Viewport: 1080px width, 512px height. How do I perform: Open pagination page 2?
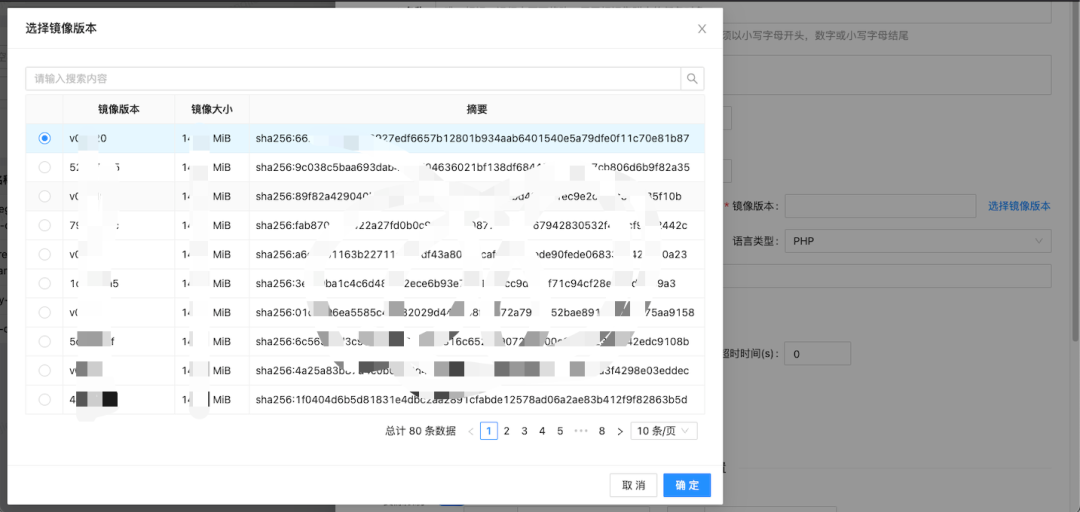click(x=506, y=431)
